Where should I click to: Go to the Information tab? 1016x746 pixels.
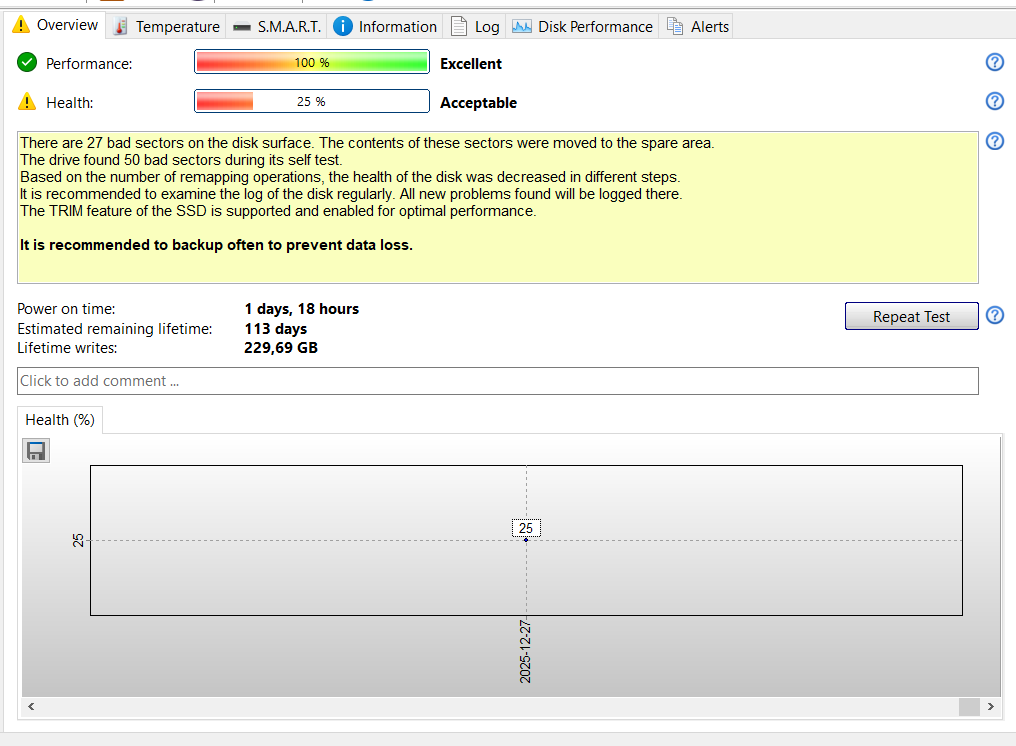(x=386, y=26)
